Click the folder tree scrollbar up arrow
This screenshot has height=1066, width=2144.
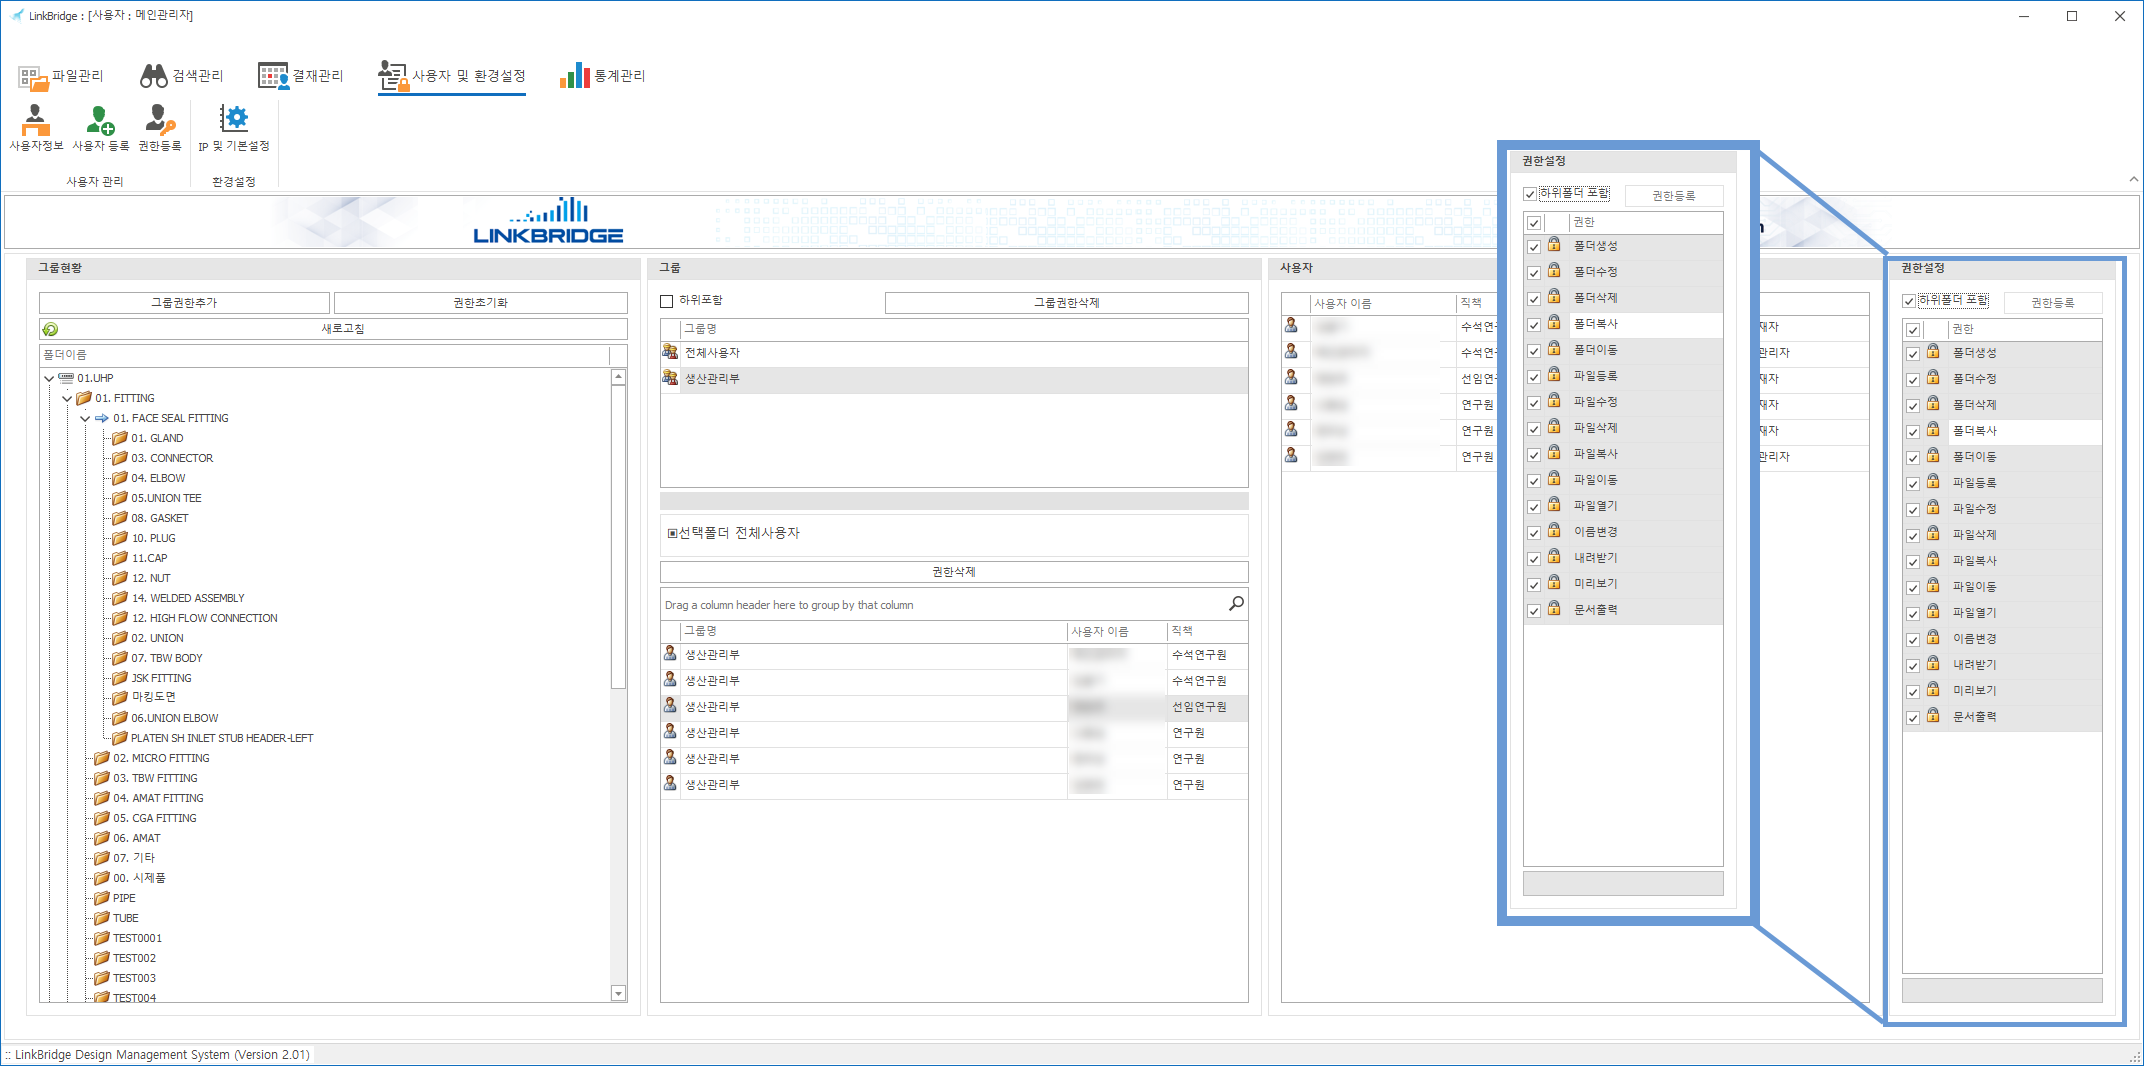[618, 377]
